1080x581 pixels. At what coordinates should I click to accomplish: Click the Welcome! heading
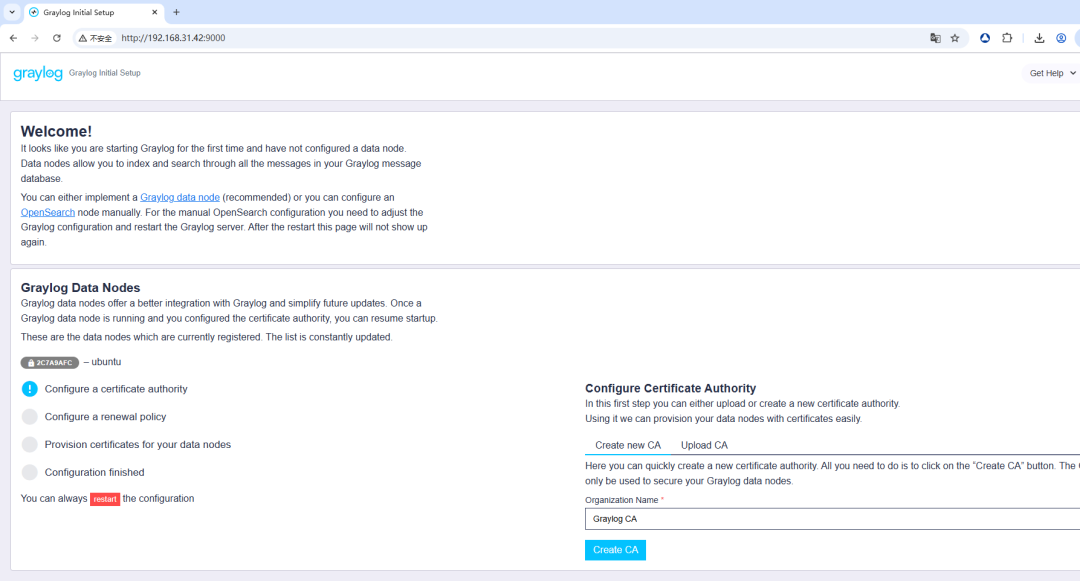(56, 131)
